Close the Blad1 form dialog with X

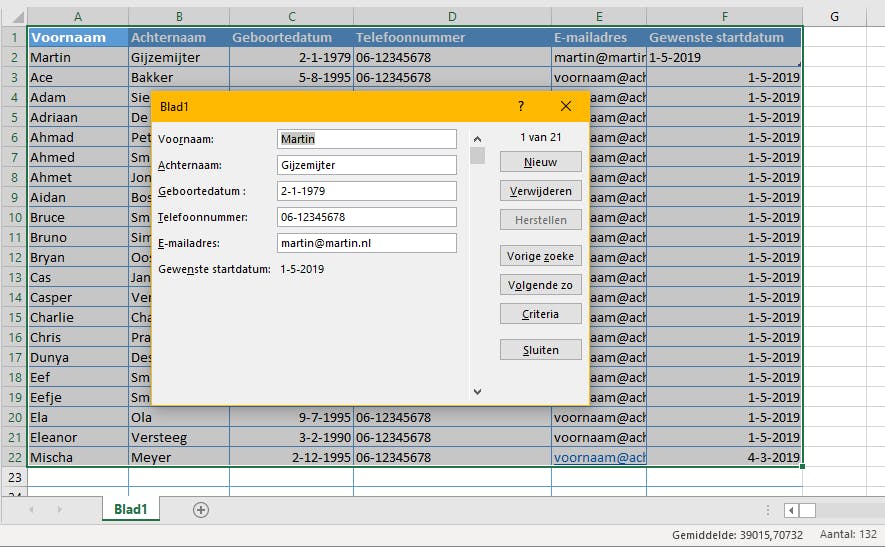[566, 106]
